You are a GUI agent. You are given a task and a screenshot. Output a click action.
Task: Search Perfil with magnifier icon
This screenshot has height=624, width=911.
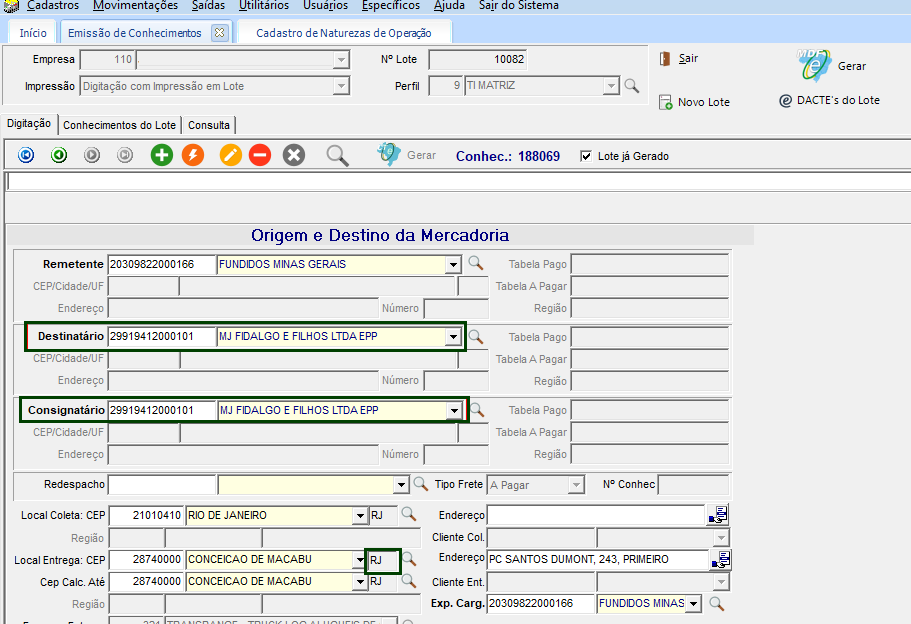pyautogui.click(x=632, y=86)
